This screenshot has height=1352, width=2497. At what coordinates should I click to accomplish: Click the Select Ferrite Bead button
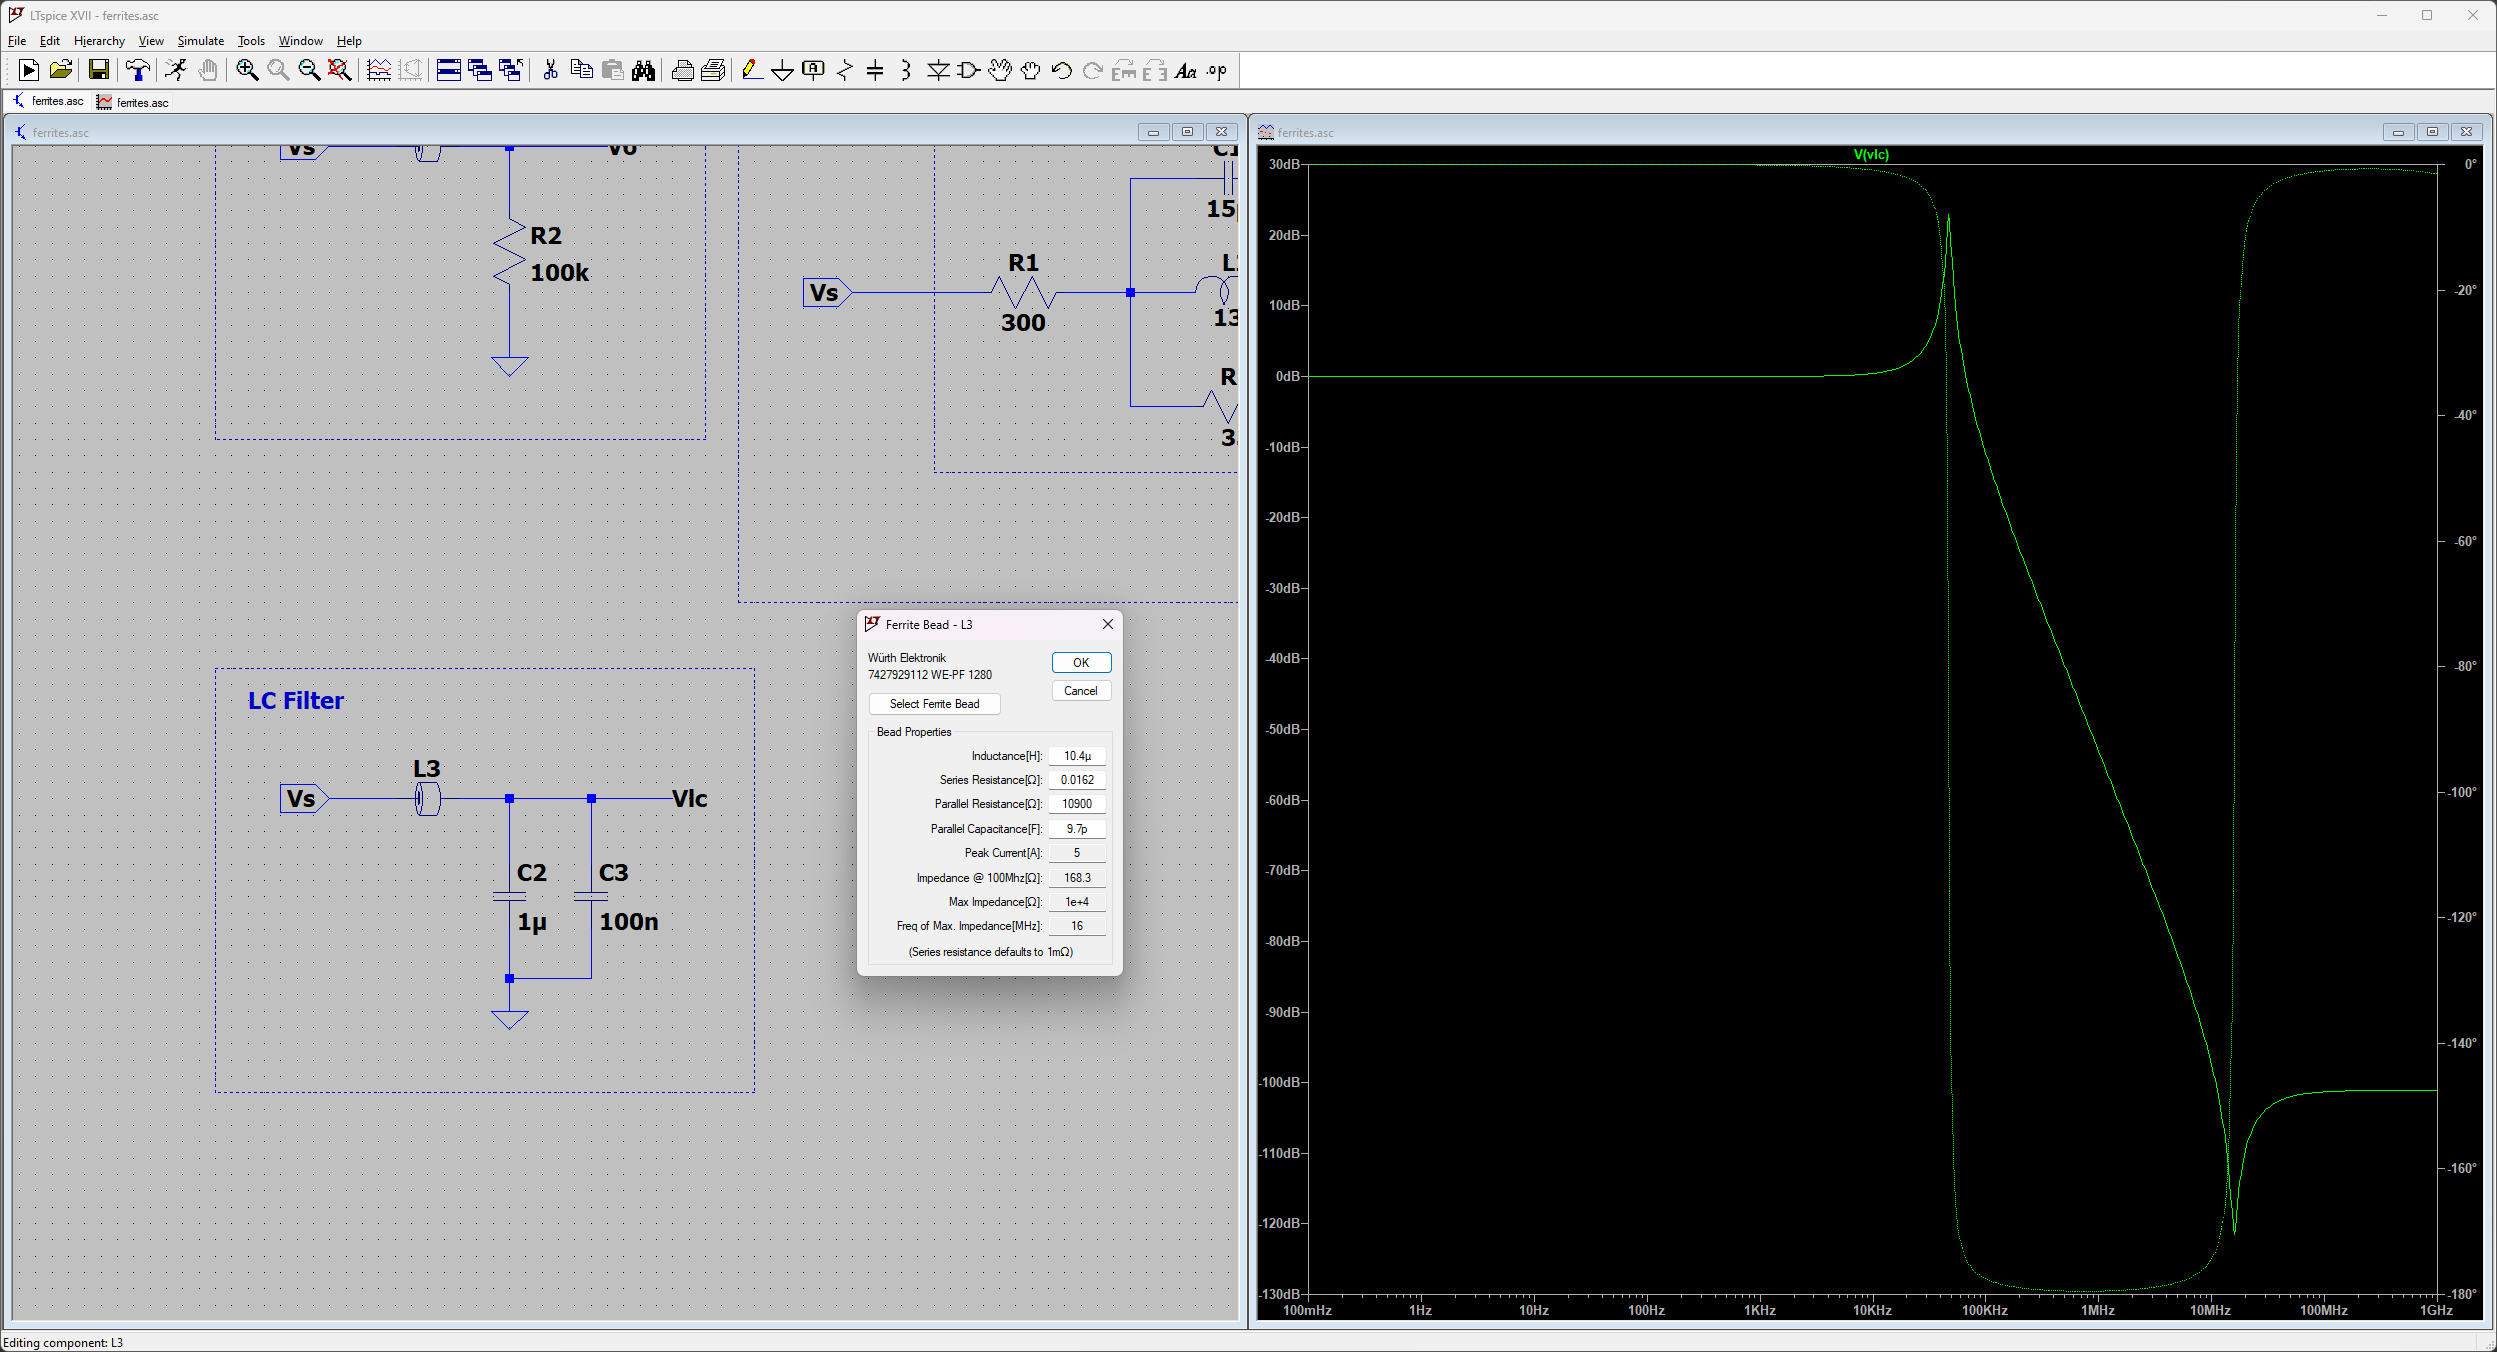935,704
